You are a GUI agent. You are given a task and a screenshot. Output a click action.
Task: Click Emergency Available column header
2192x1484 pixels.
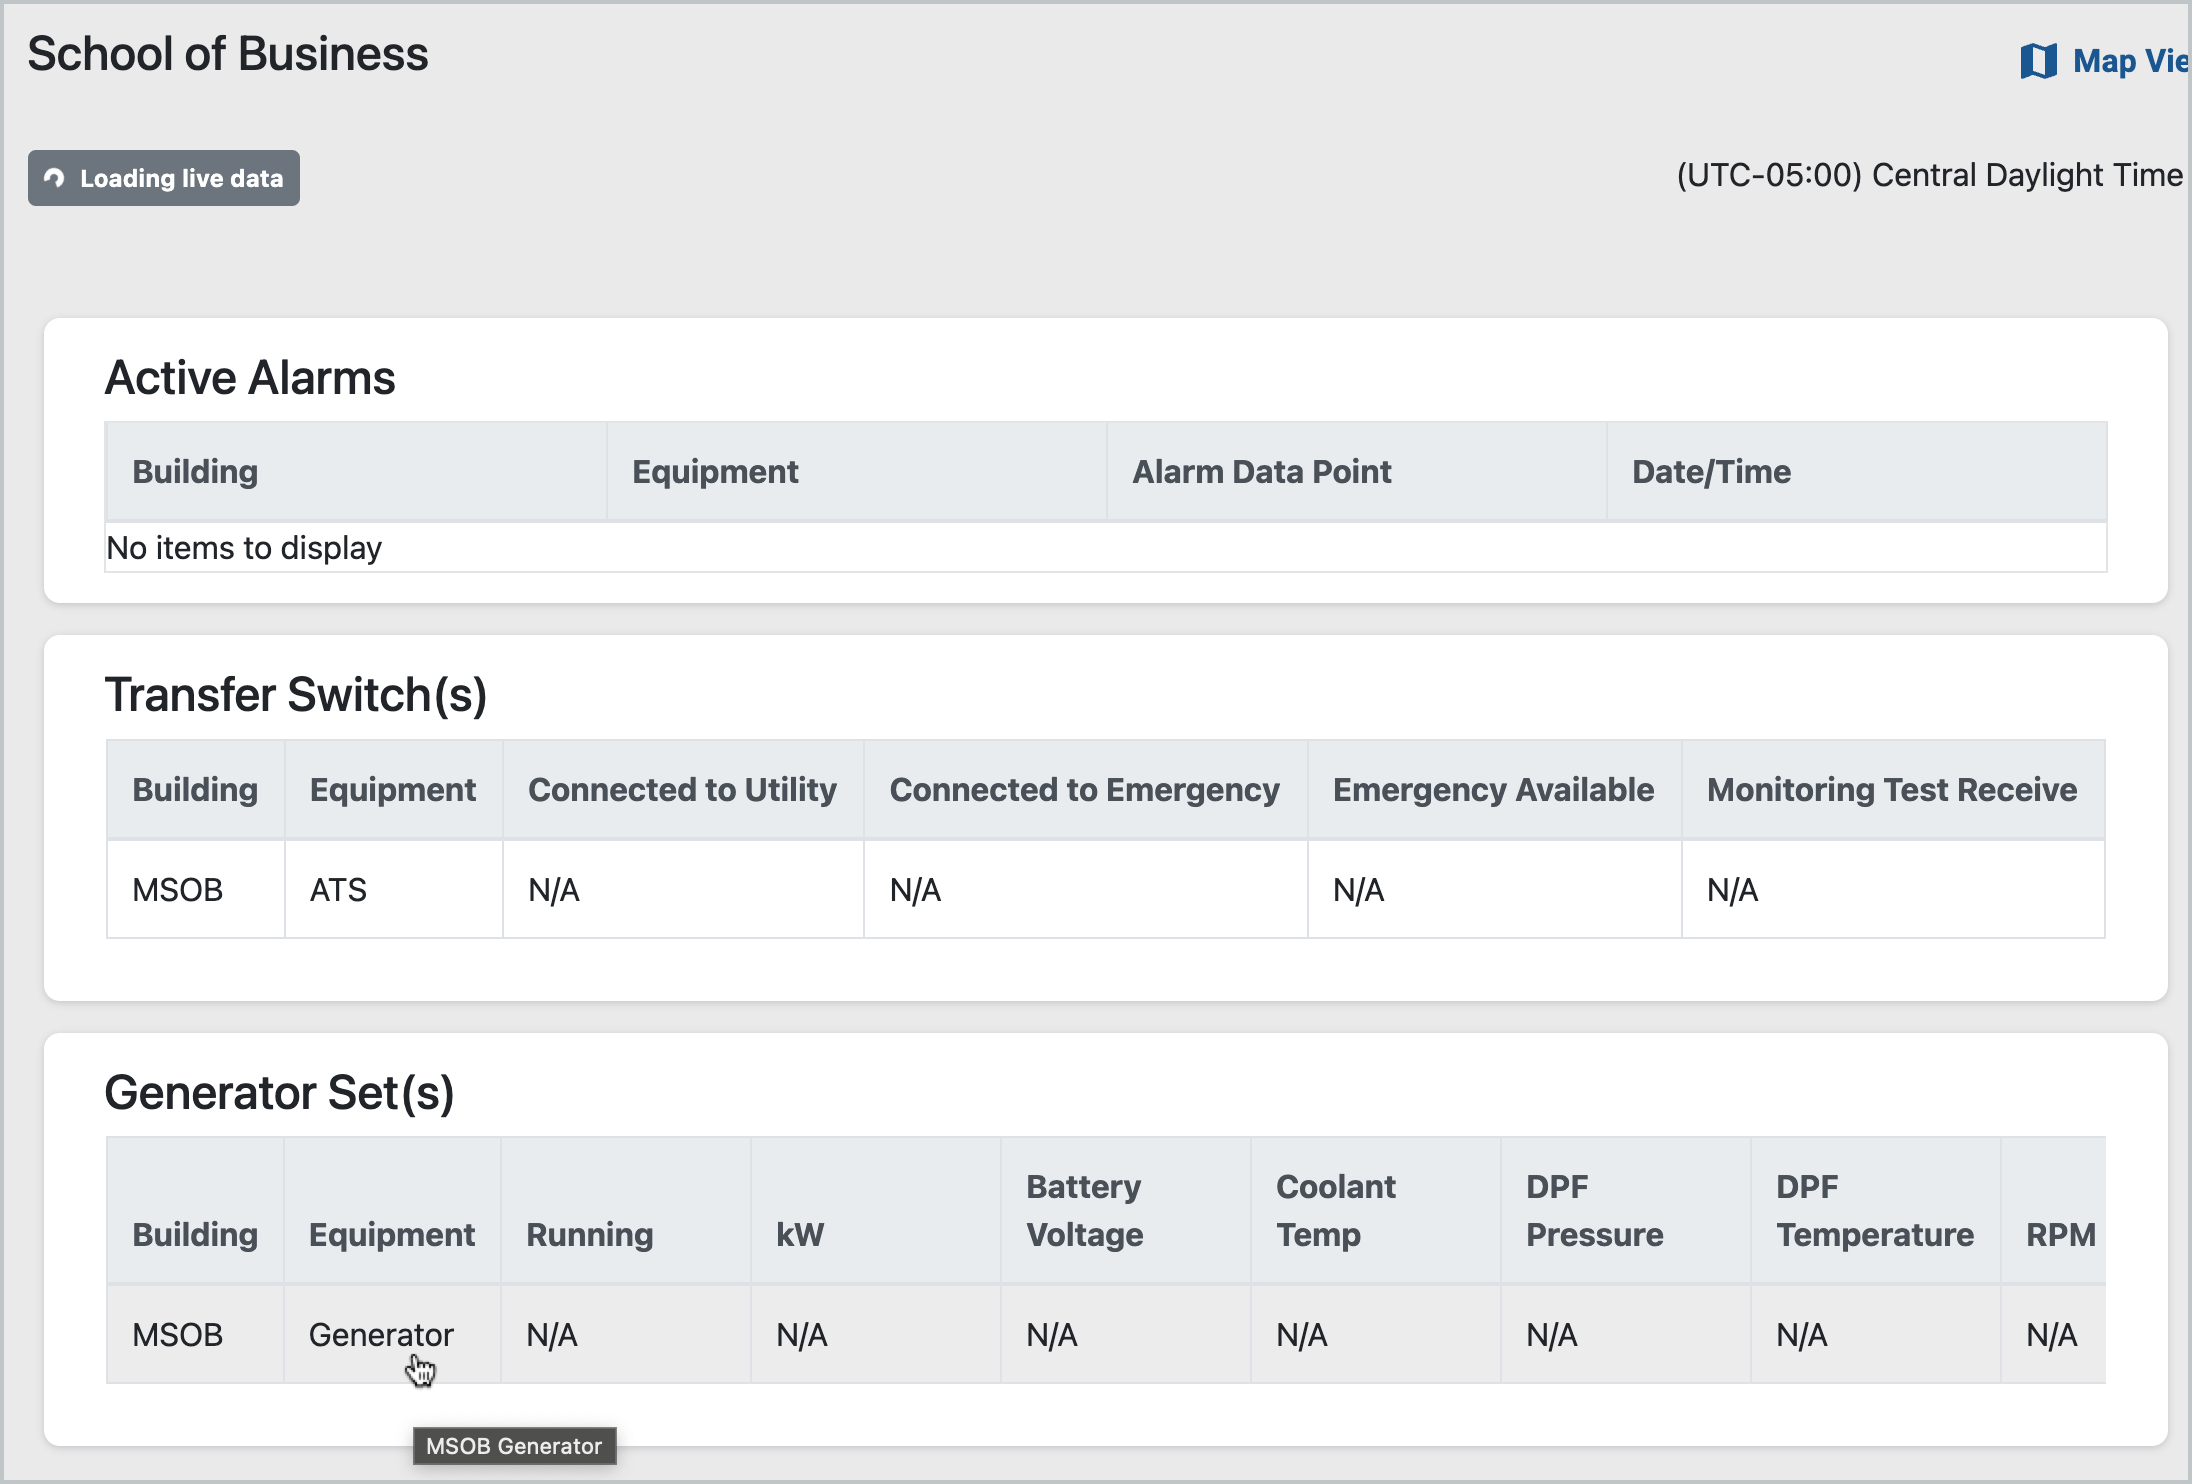[x=1493, y=789]
